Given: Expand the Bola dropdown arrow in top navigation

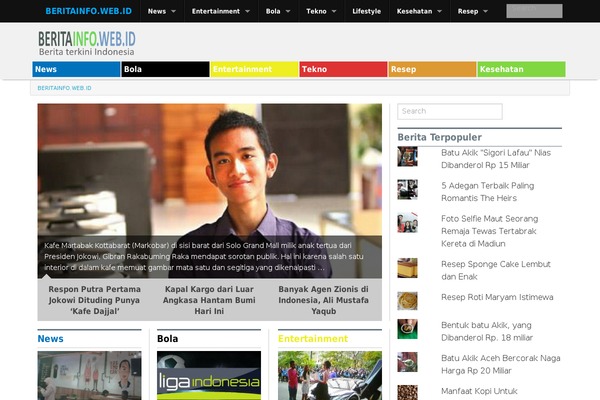Looking at the screenshot, I should 288,11.
